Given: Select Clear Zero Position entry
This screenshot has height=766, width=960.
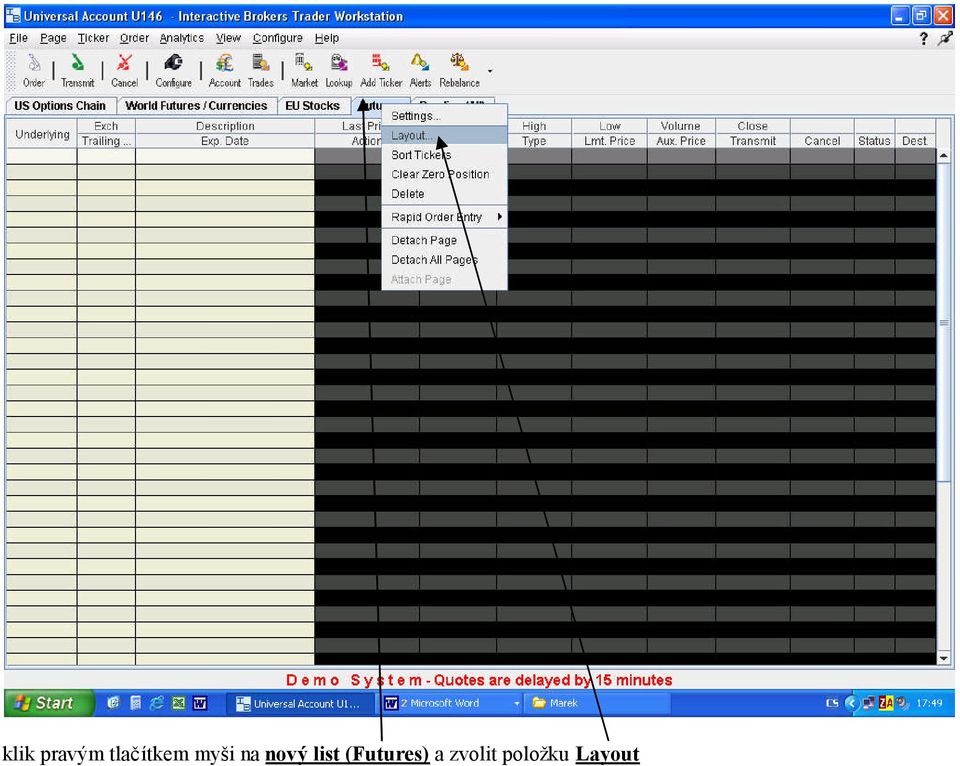Looking at the screenshot, I should [444, 175].
